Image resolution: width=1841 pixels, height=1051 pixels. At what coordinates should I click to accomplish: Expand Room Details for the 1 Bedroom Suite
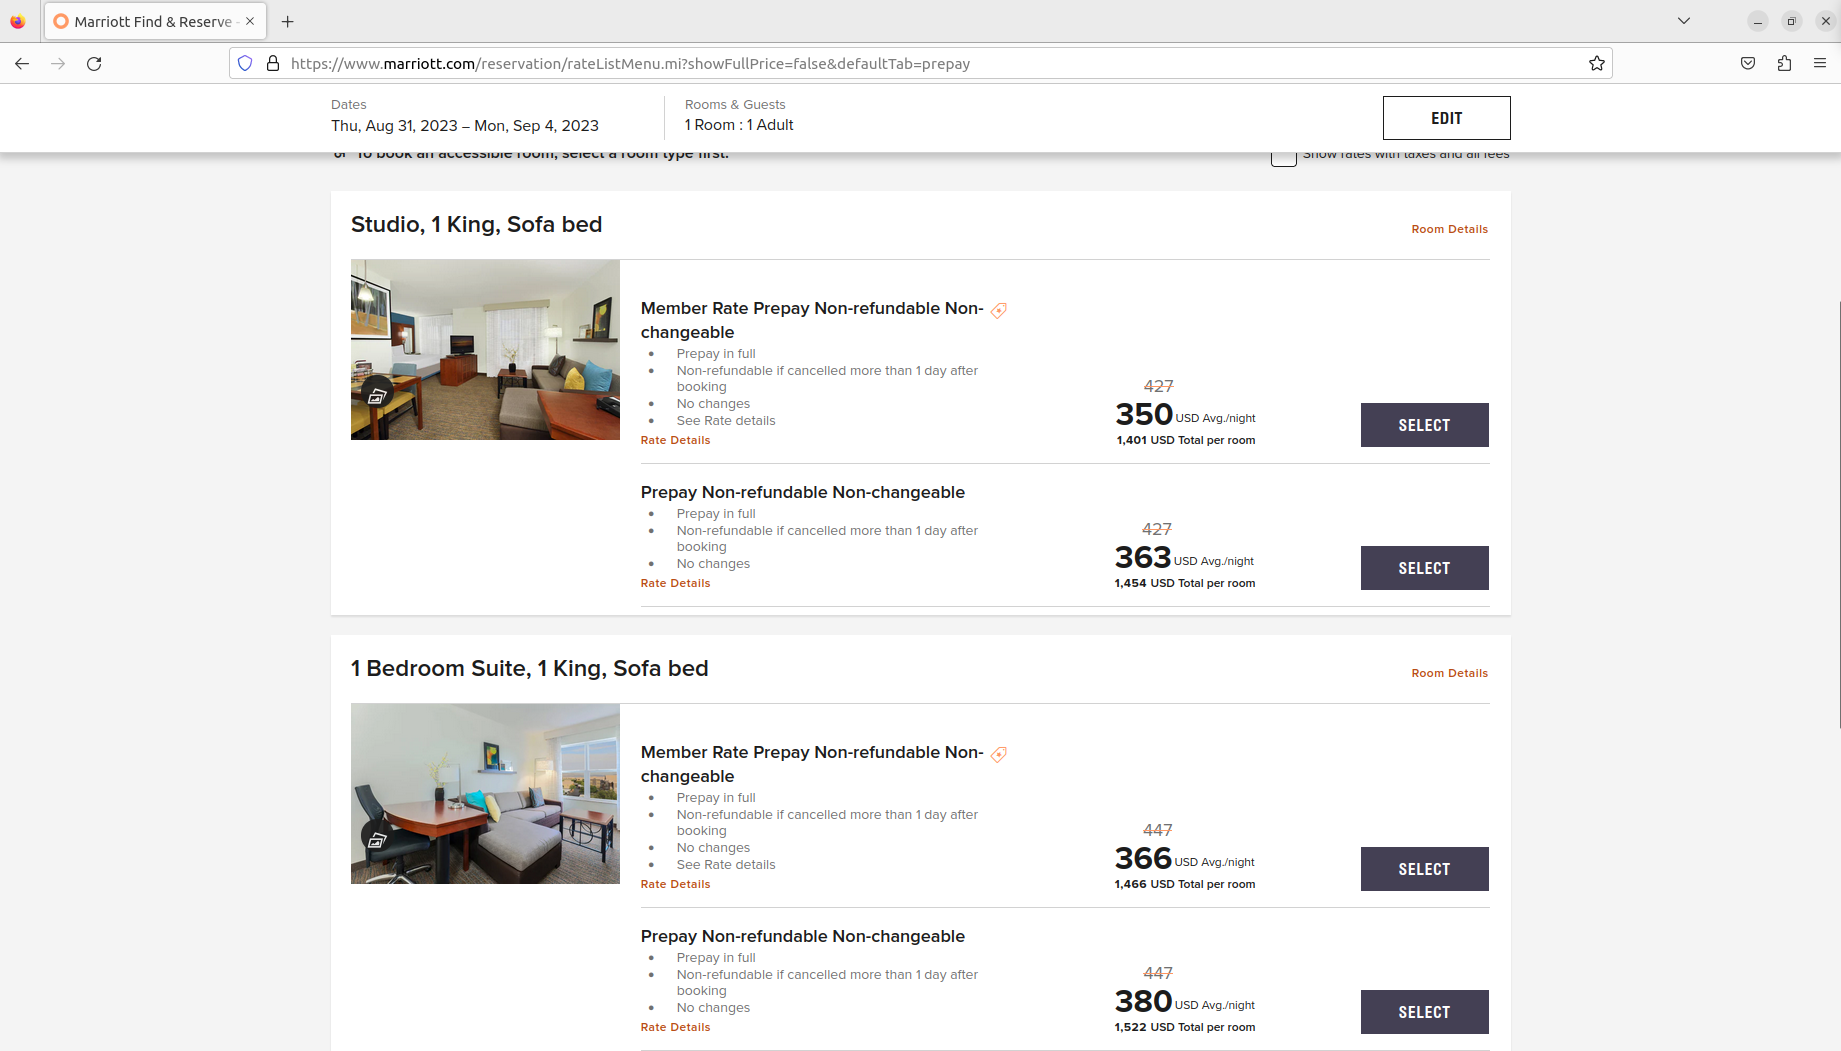pyautogui.click(x=1449, y=673)
